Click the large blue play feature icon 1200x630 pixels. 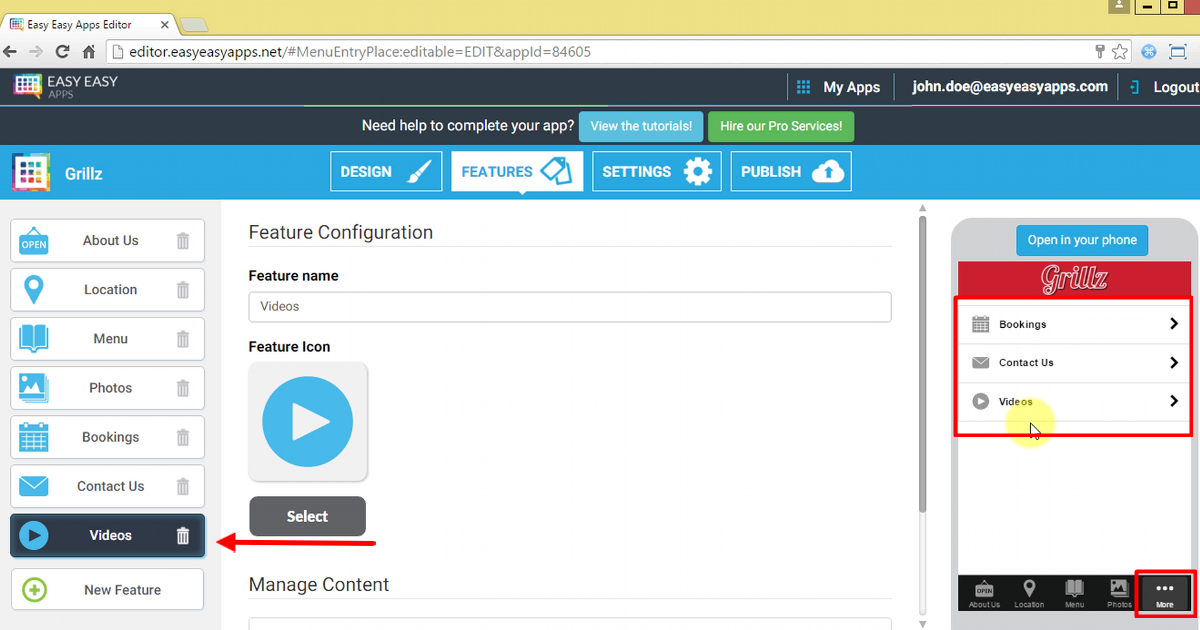[307, 422]
